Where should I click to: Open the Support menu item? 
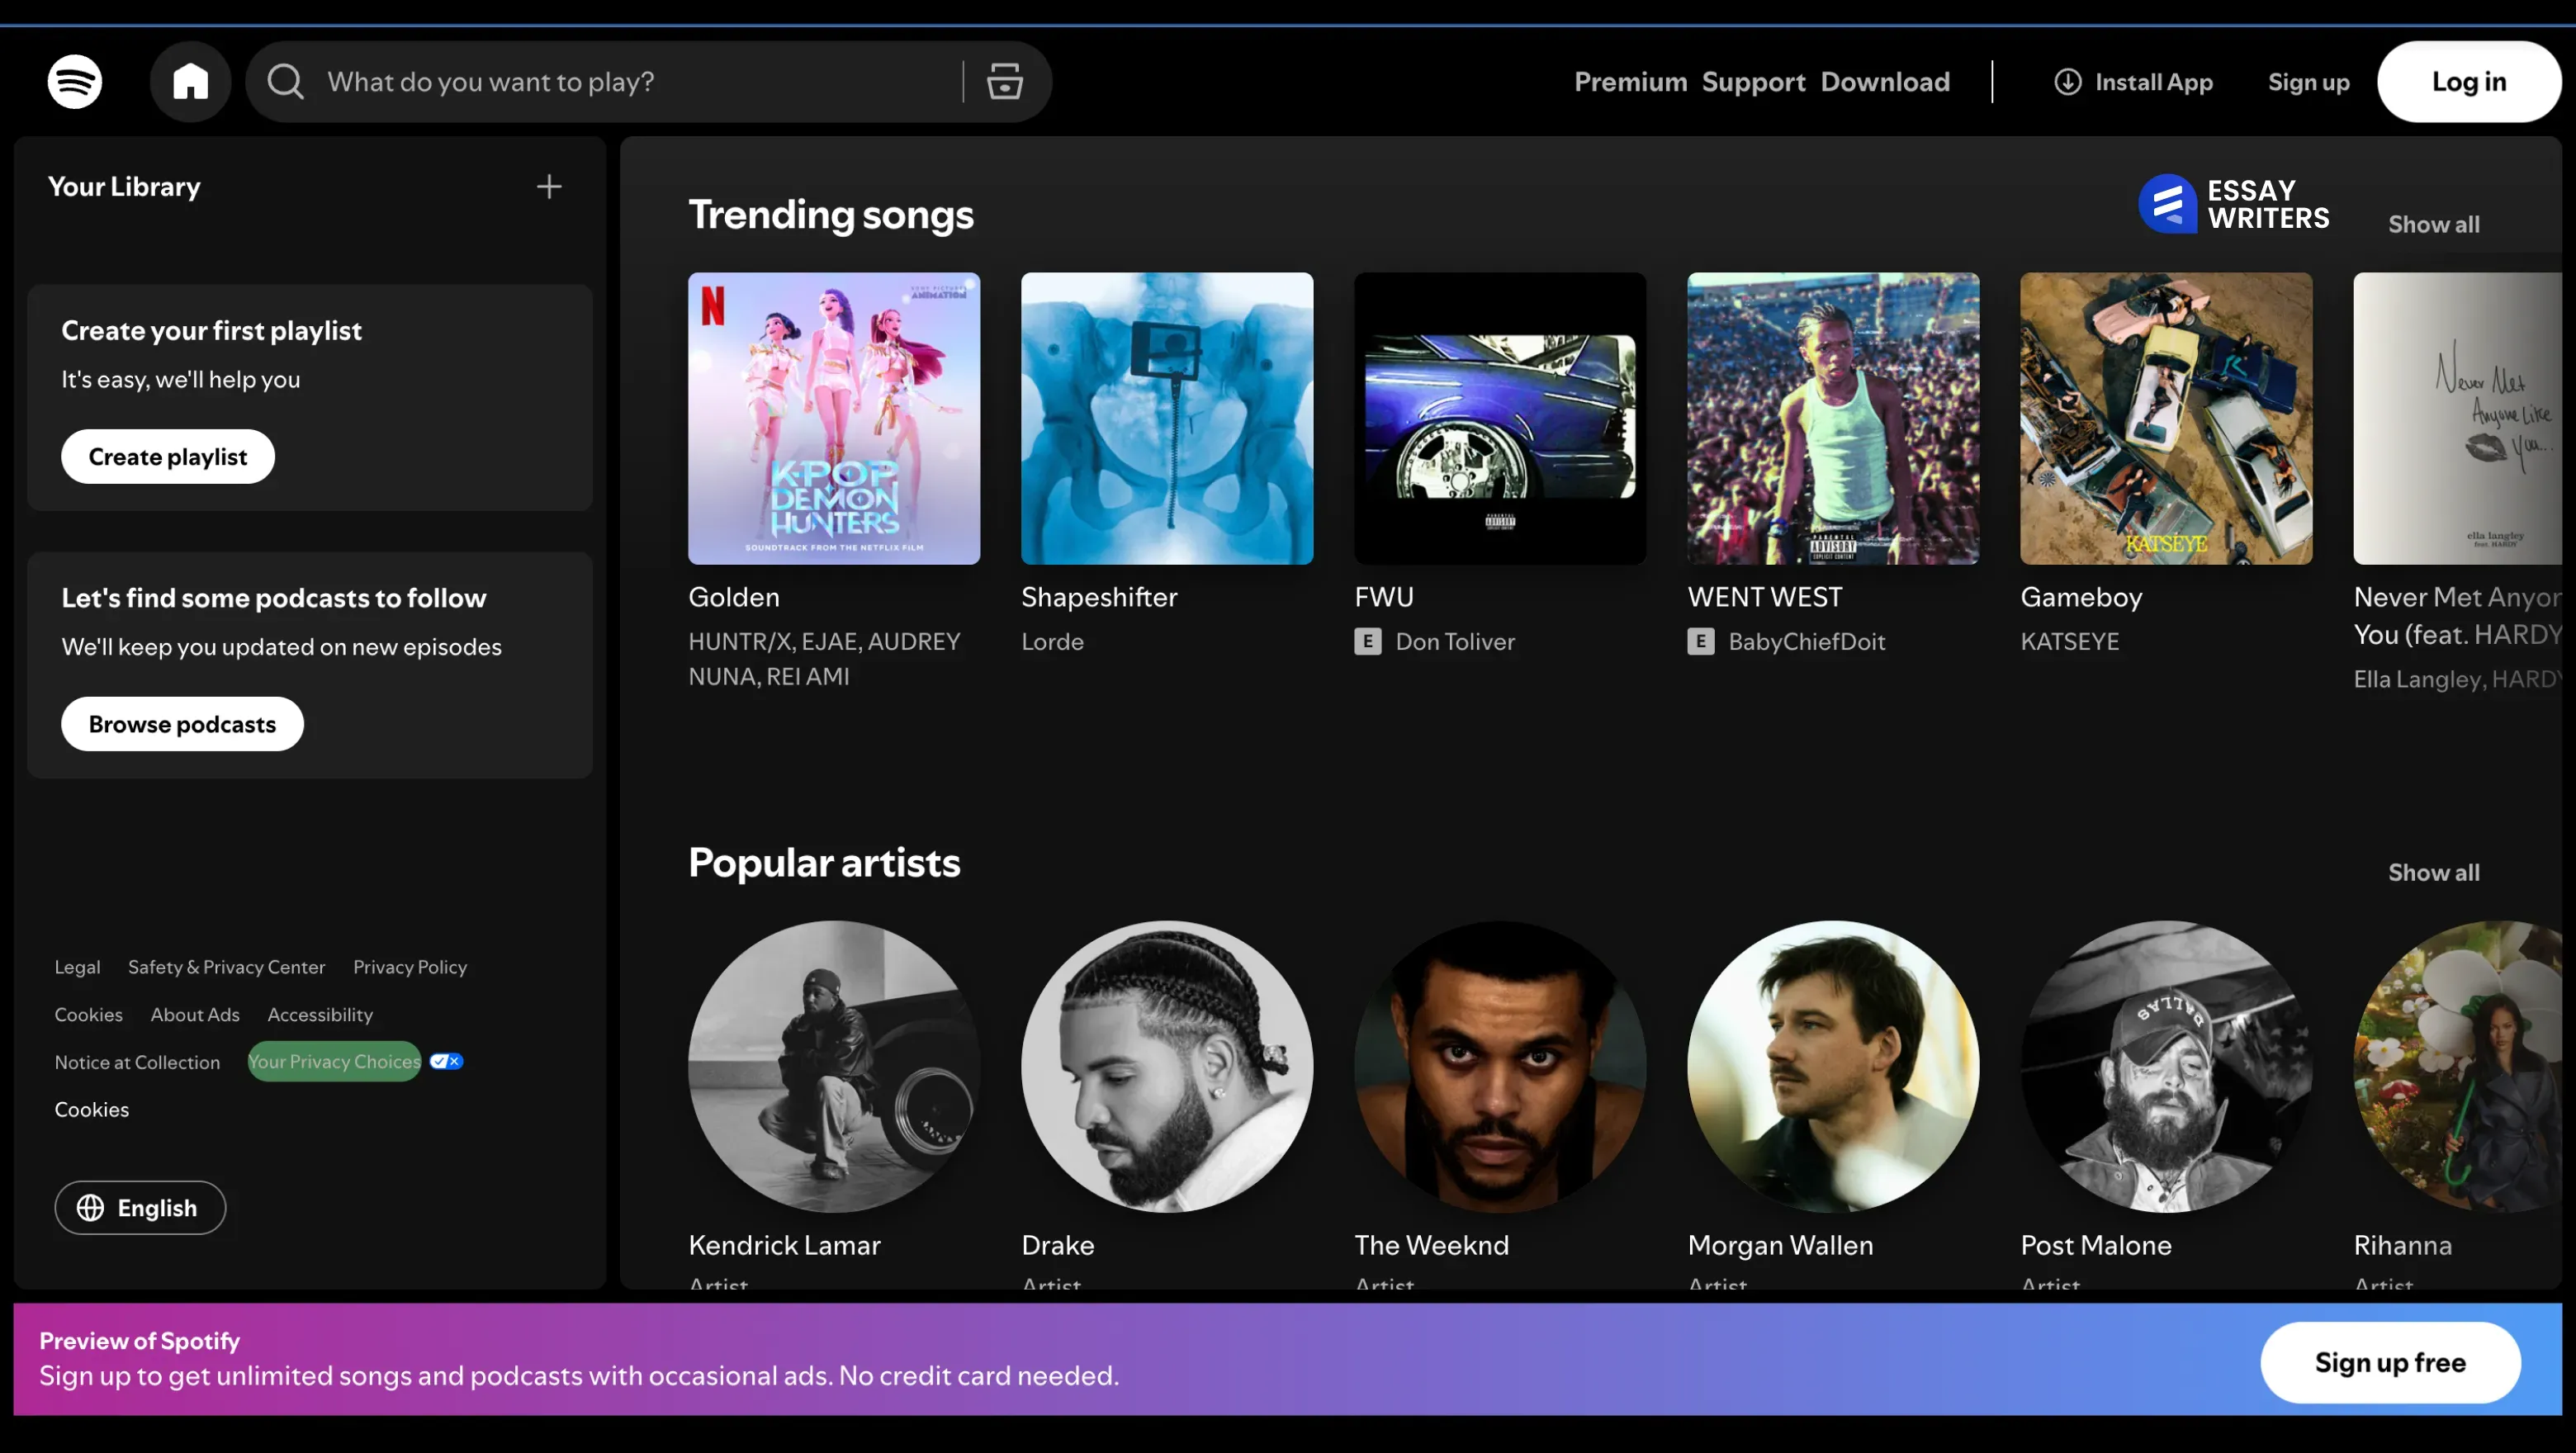click(x=1753, y=82)
